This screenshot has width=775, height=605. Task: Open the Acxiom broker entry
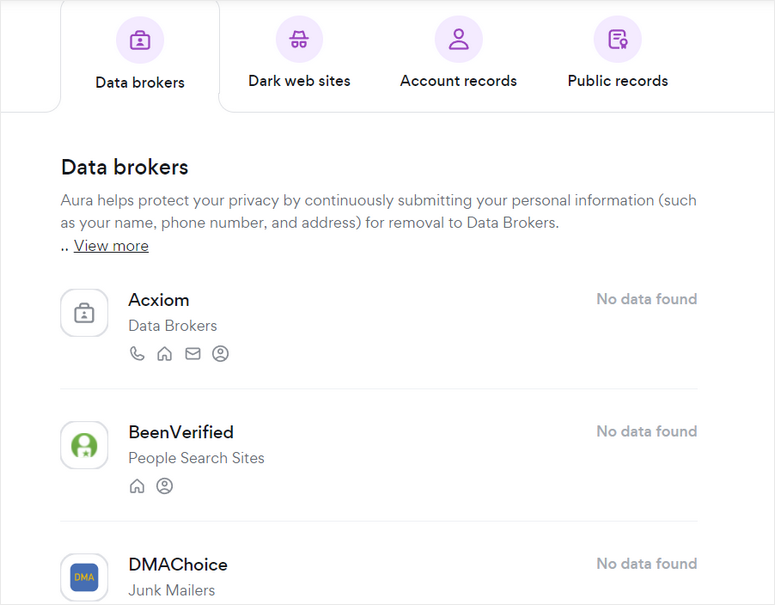pos(159,300)
